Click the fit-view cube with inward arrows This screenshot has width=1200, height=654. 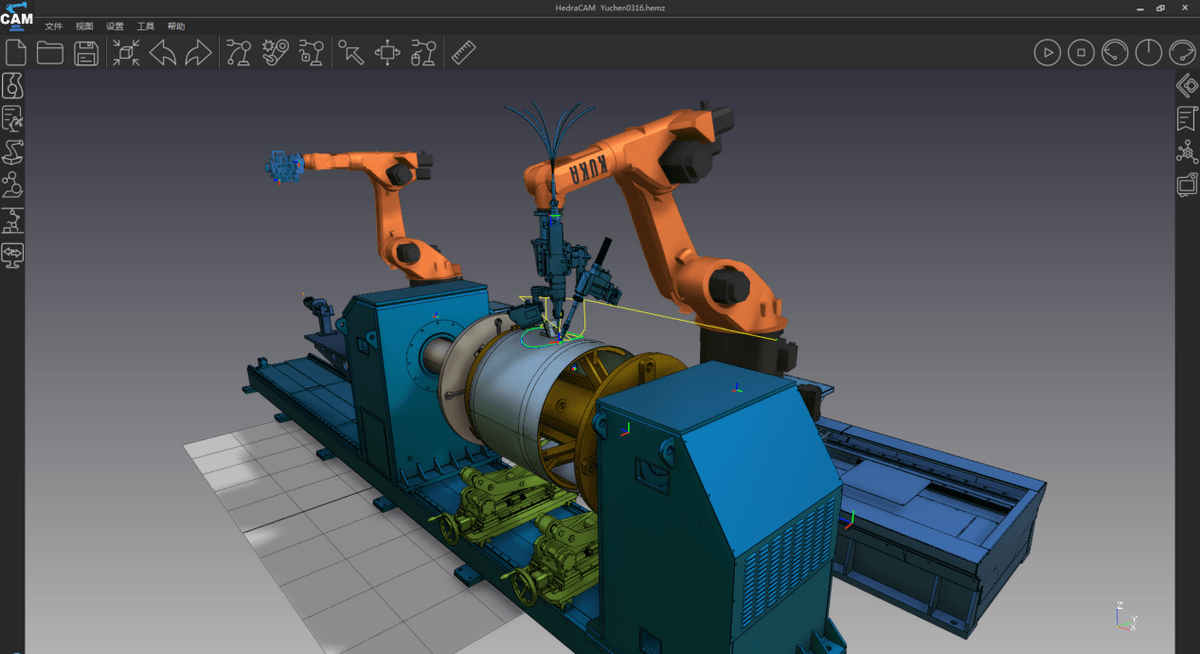(126, 52)
